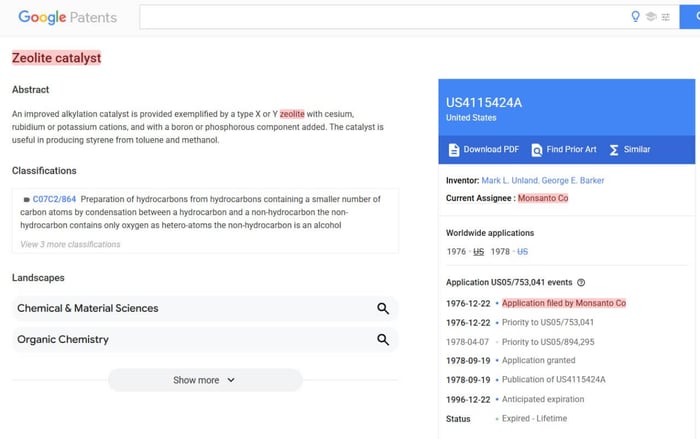
Task: Search Chemical & Material Sciences landscape icon
Action: (x=383, y=309)
